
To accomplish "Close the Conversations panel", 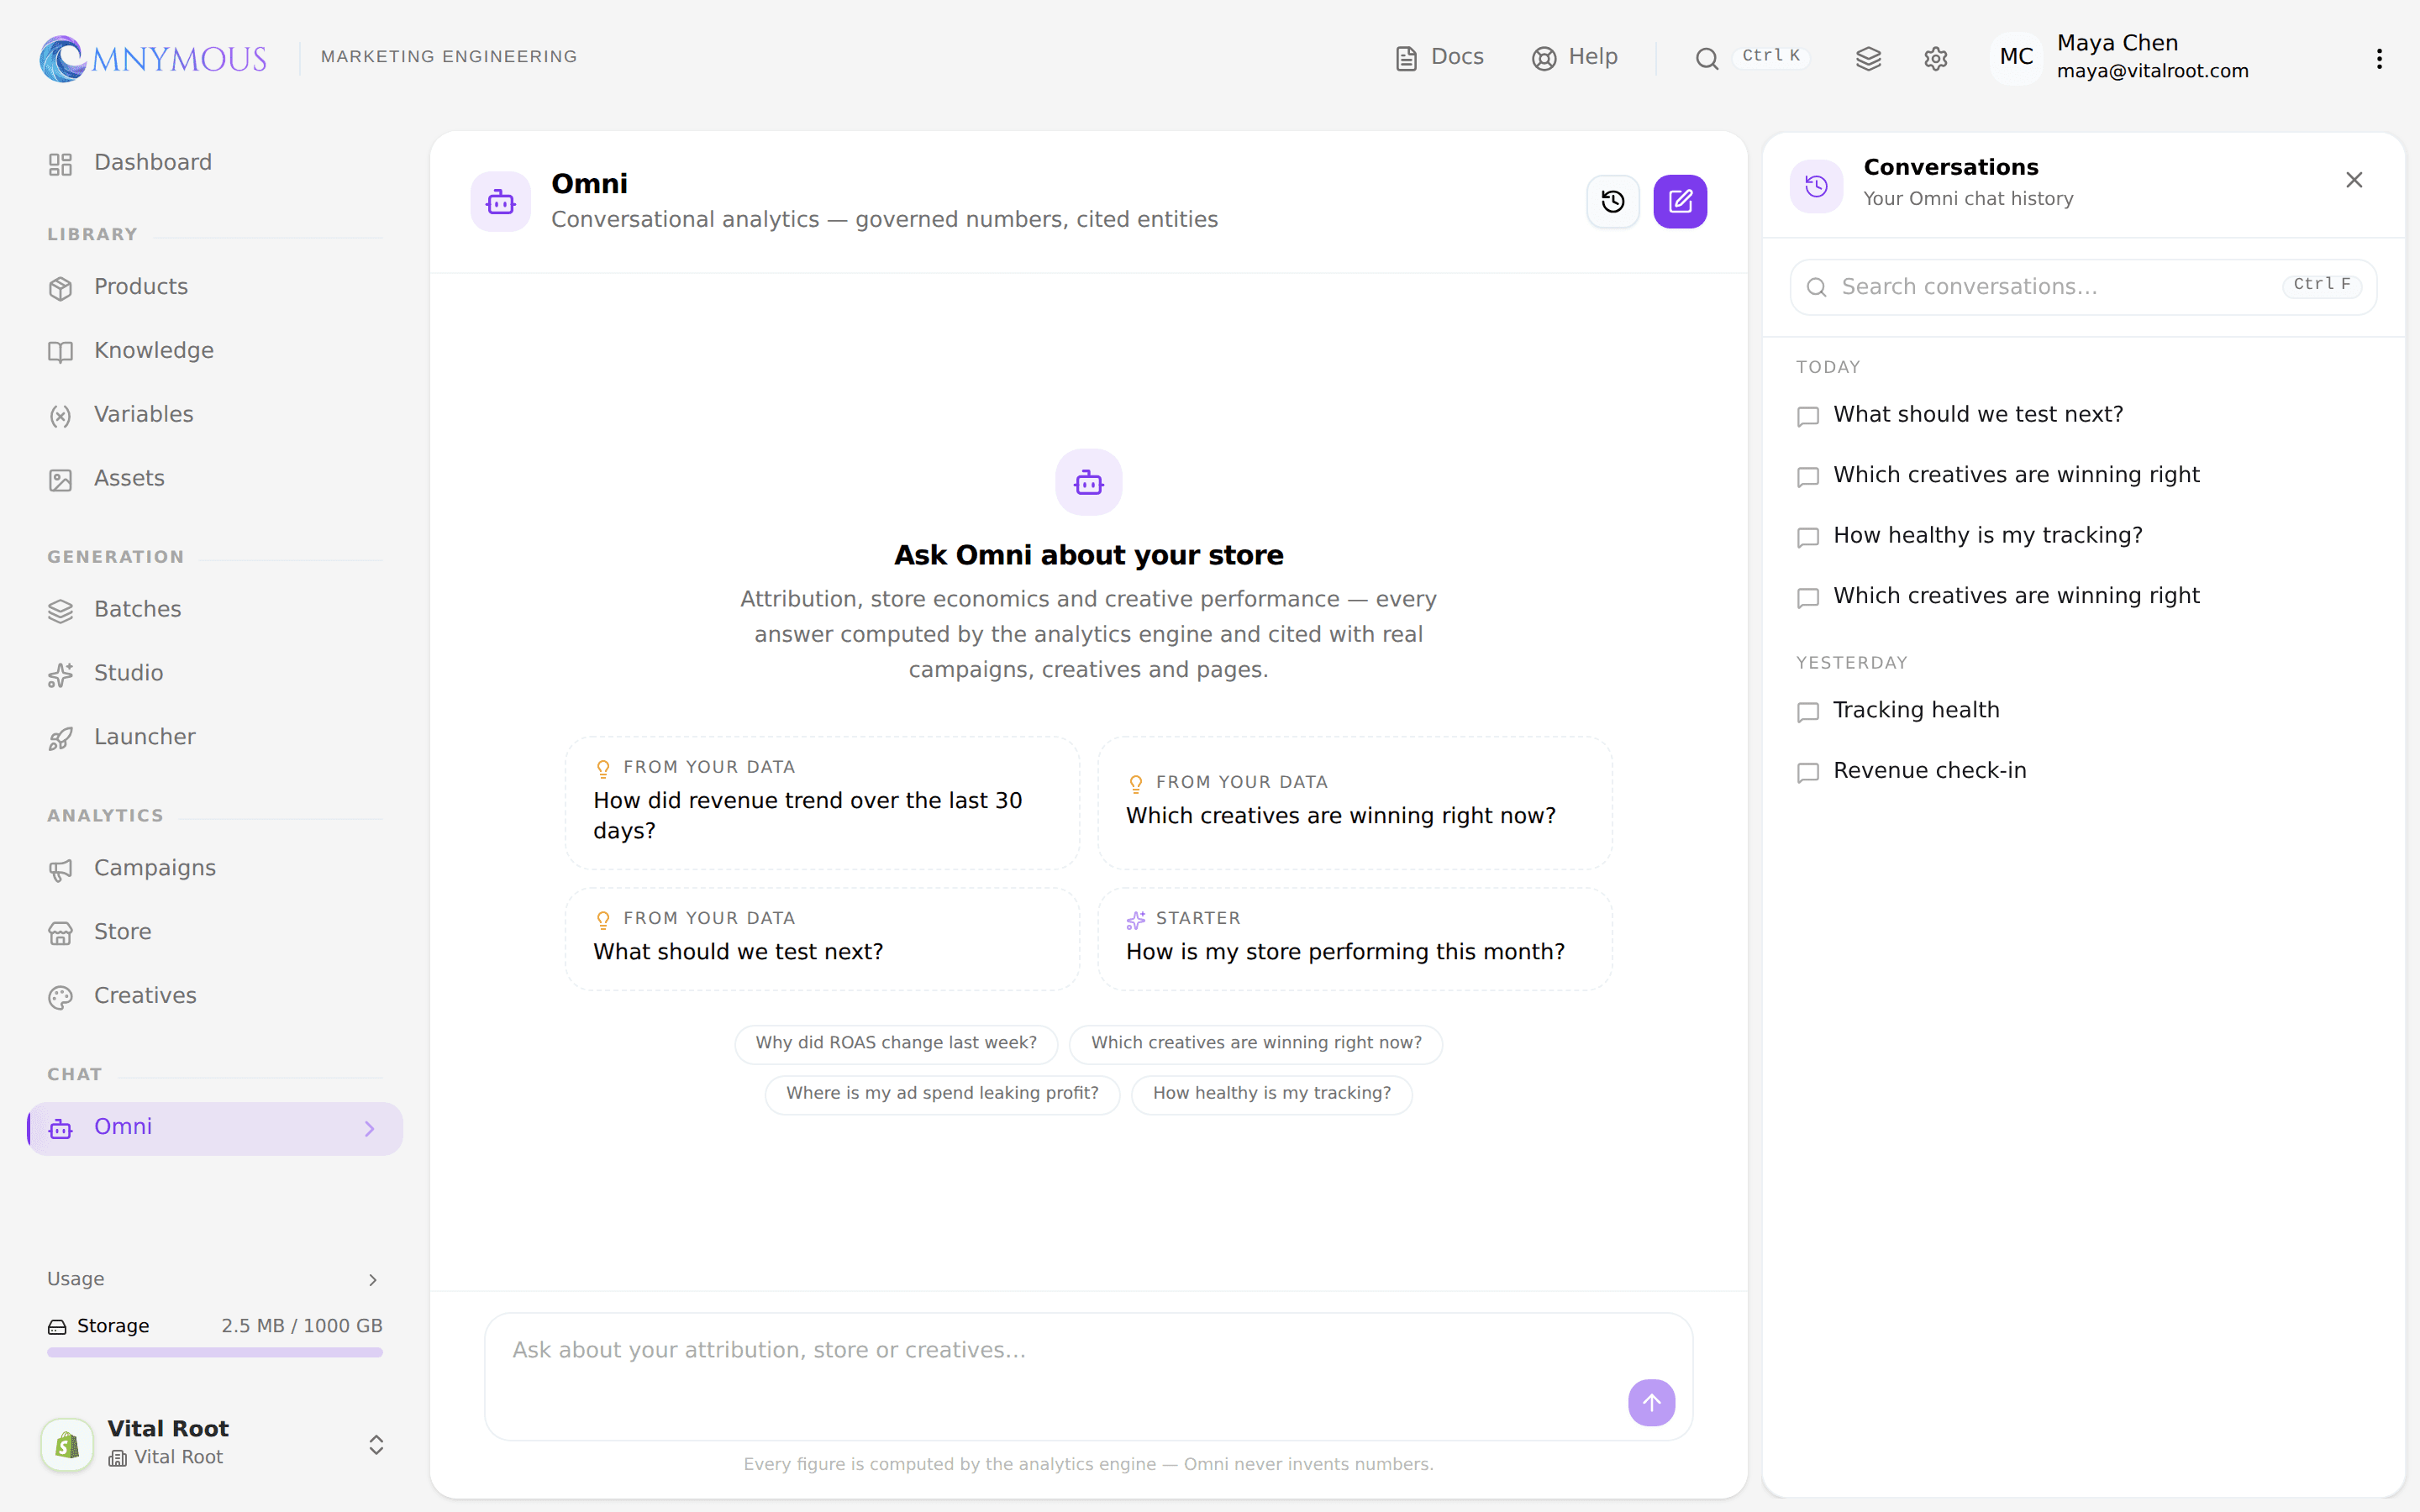I will [x=2354, y=180].
